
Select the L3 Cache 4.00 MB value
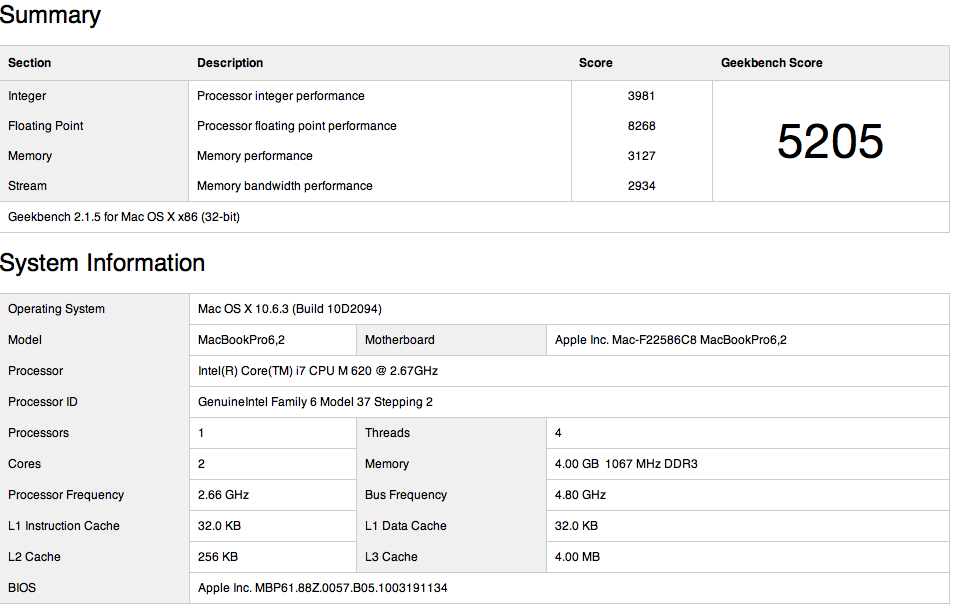click(x=577, y=557)
